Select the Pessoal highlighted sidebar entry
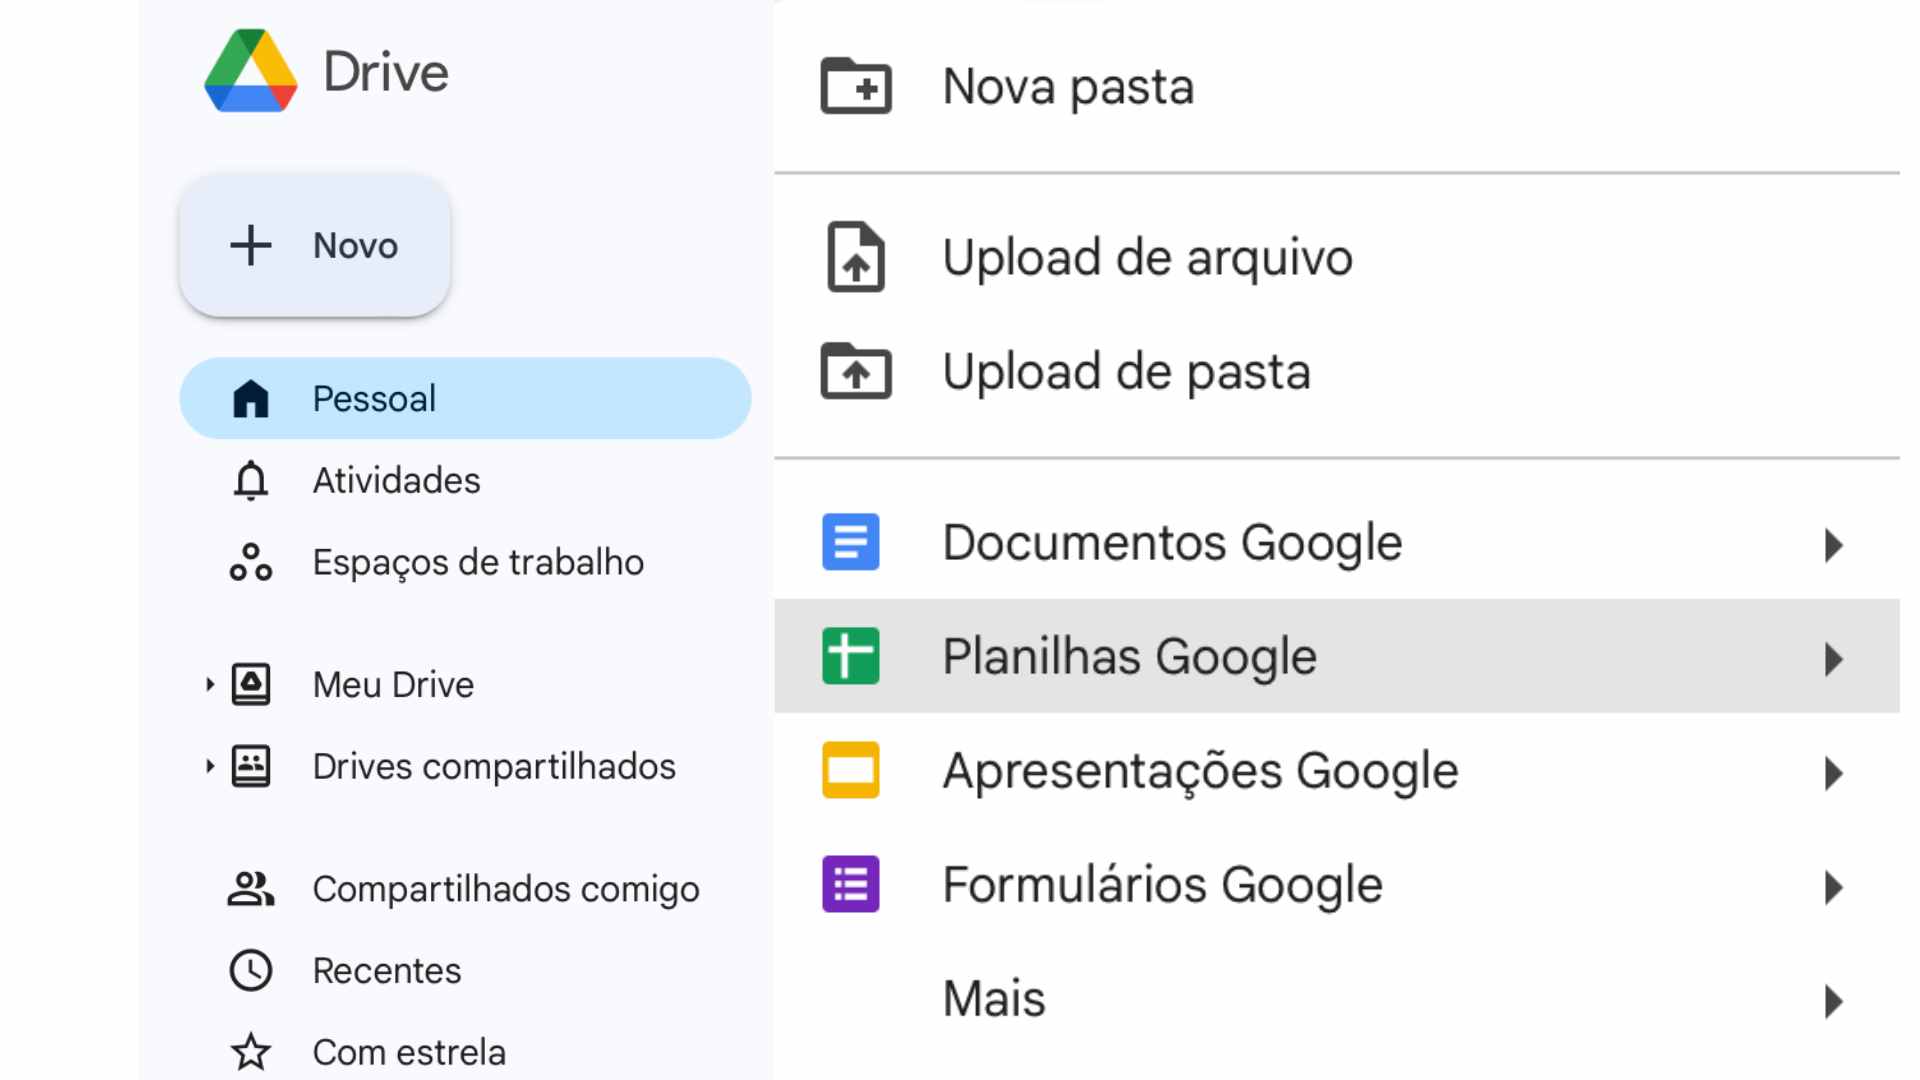 (x=374, y=398)
